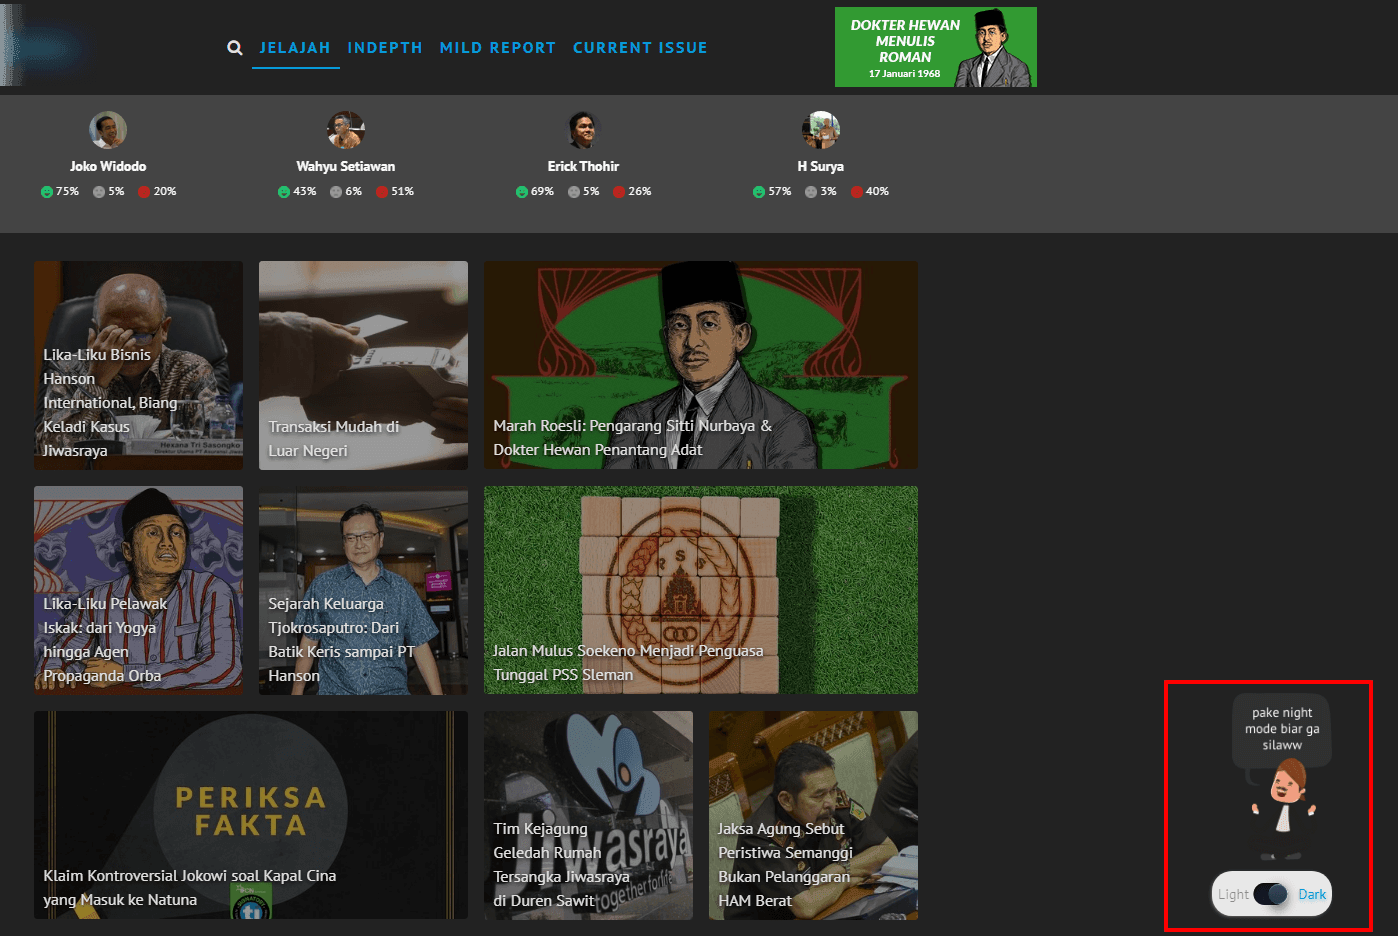Click Wahyu Setiawan's profile avatar
This screenshot has height=936, width=1398.
tap(345, 130)
